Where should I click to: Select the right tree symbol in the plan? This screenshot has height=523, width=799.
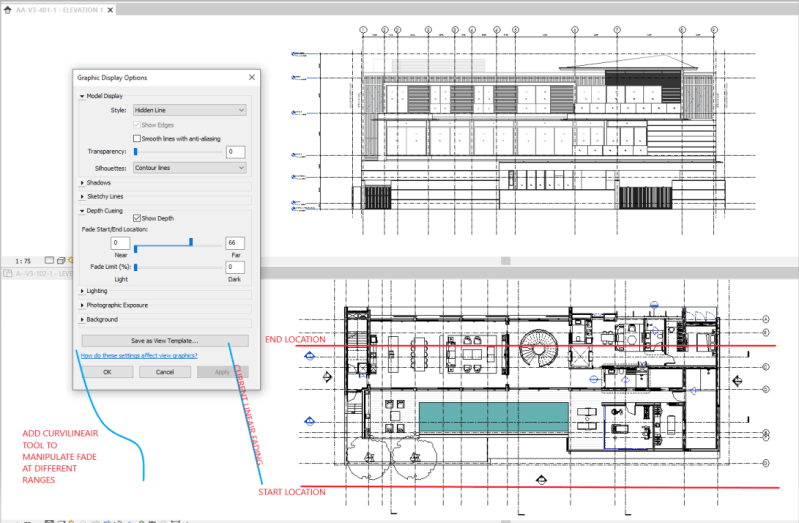pyautogui.click(x=414, y=457)
